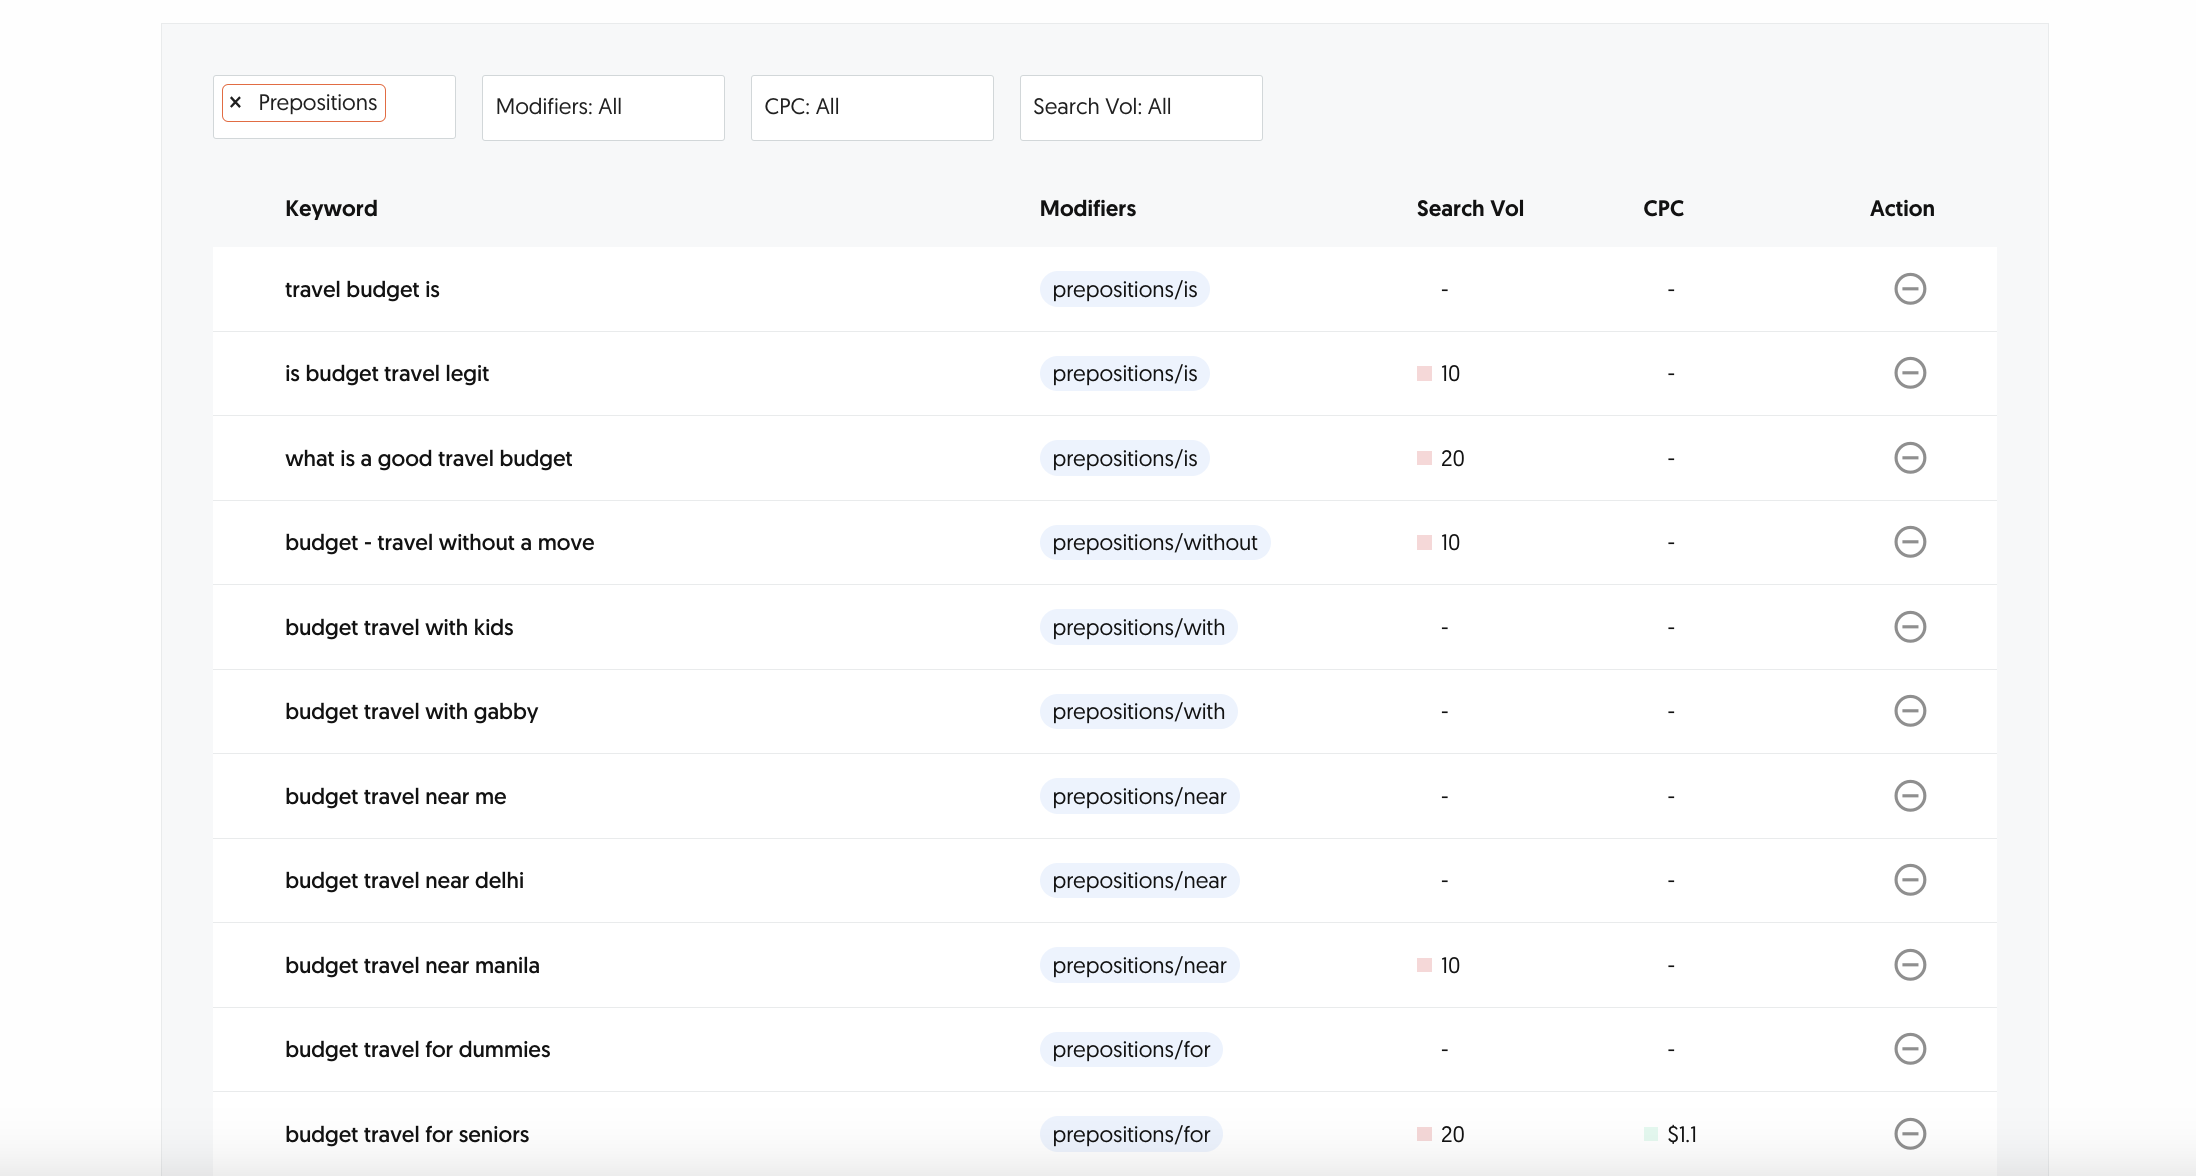Open the Modifiers: All dropdown
This screenshot has height=1176, width=2196.
tap(602, 107)
